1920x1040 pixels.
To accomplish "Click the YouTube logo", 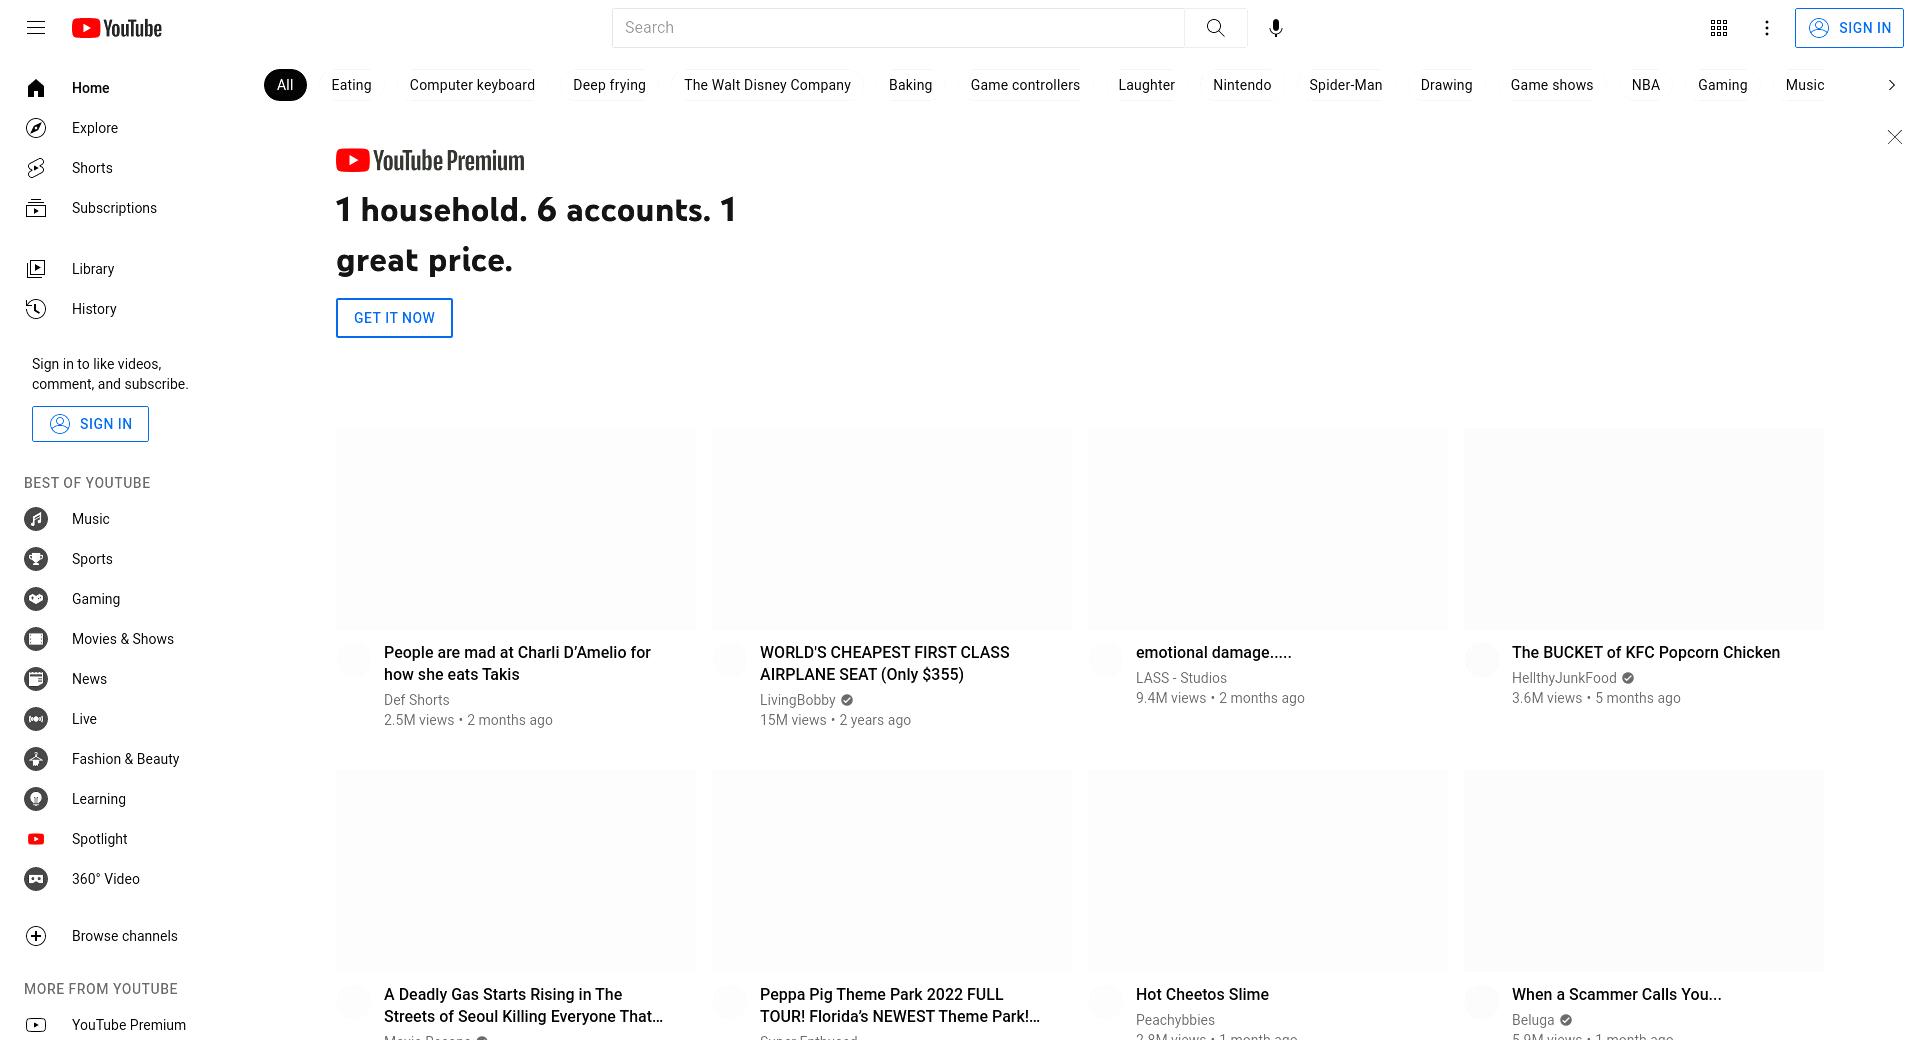I will (x=117, y=28).
